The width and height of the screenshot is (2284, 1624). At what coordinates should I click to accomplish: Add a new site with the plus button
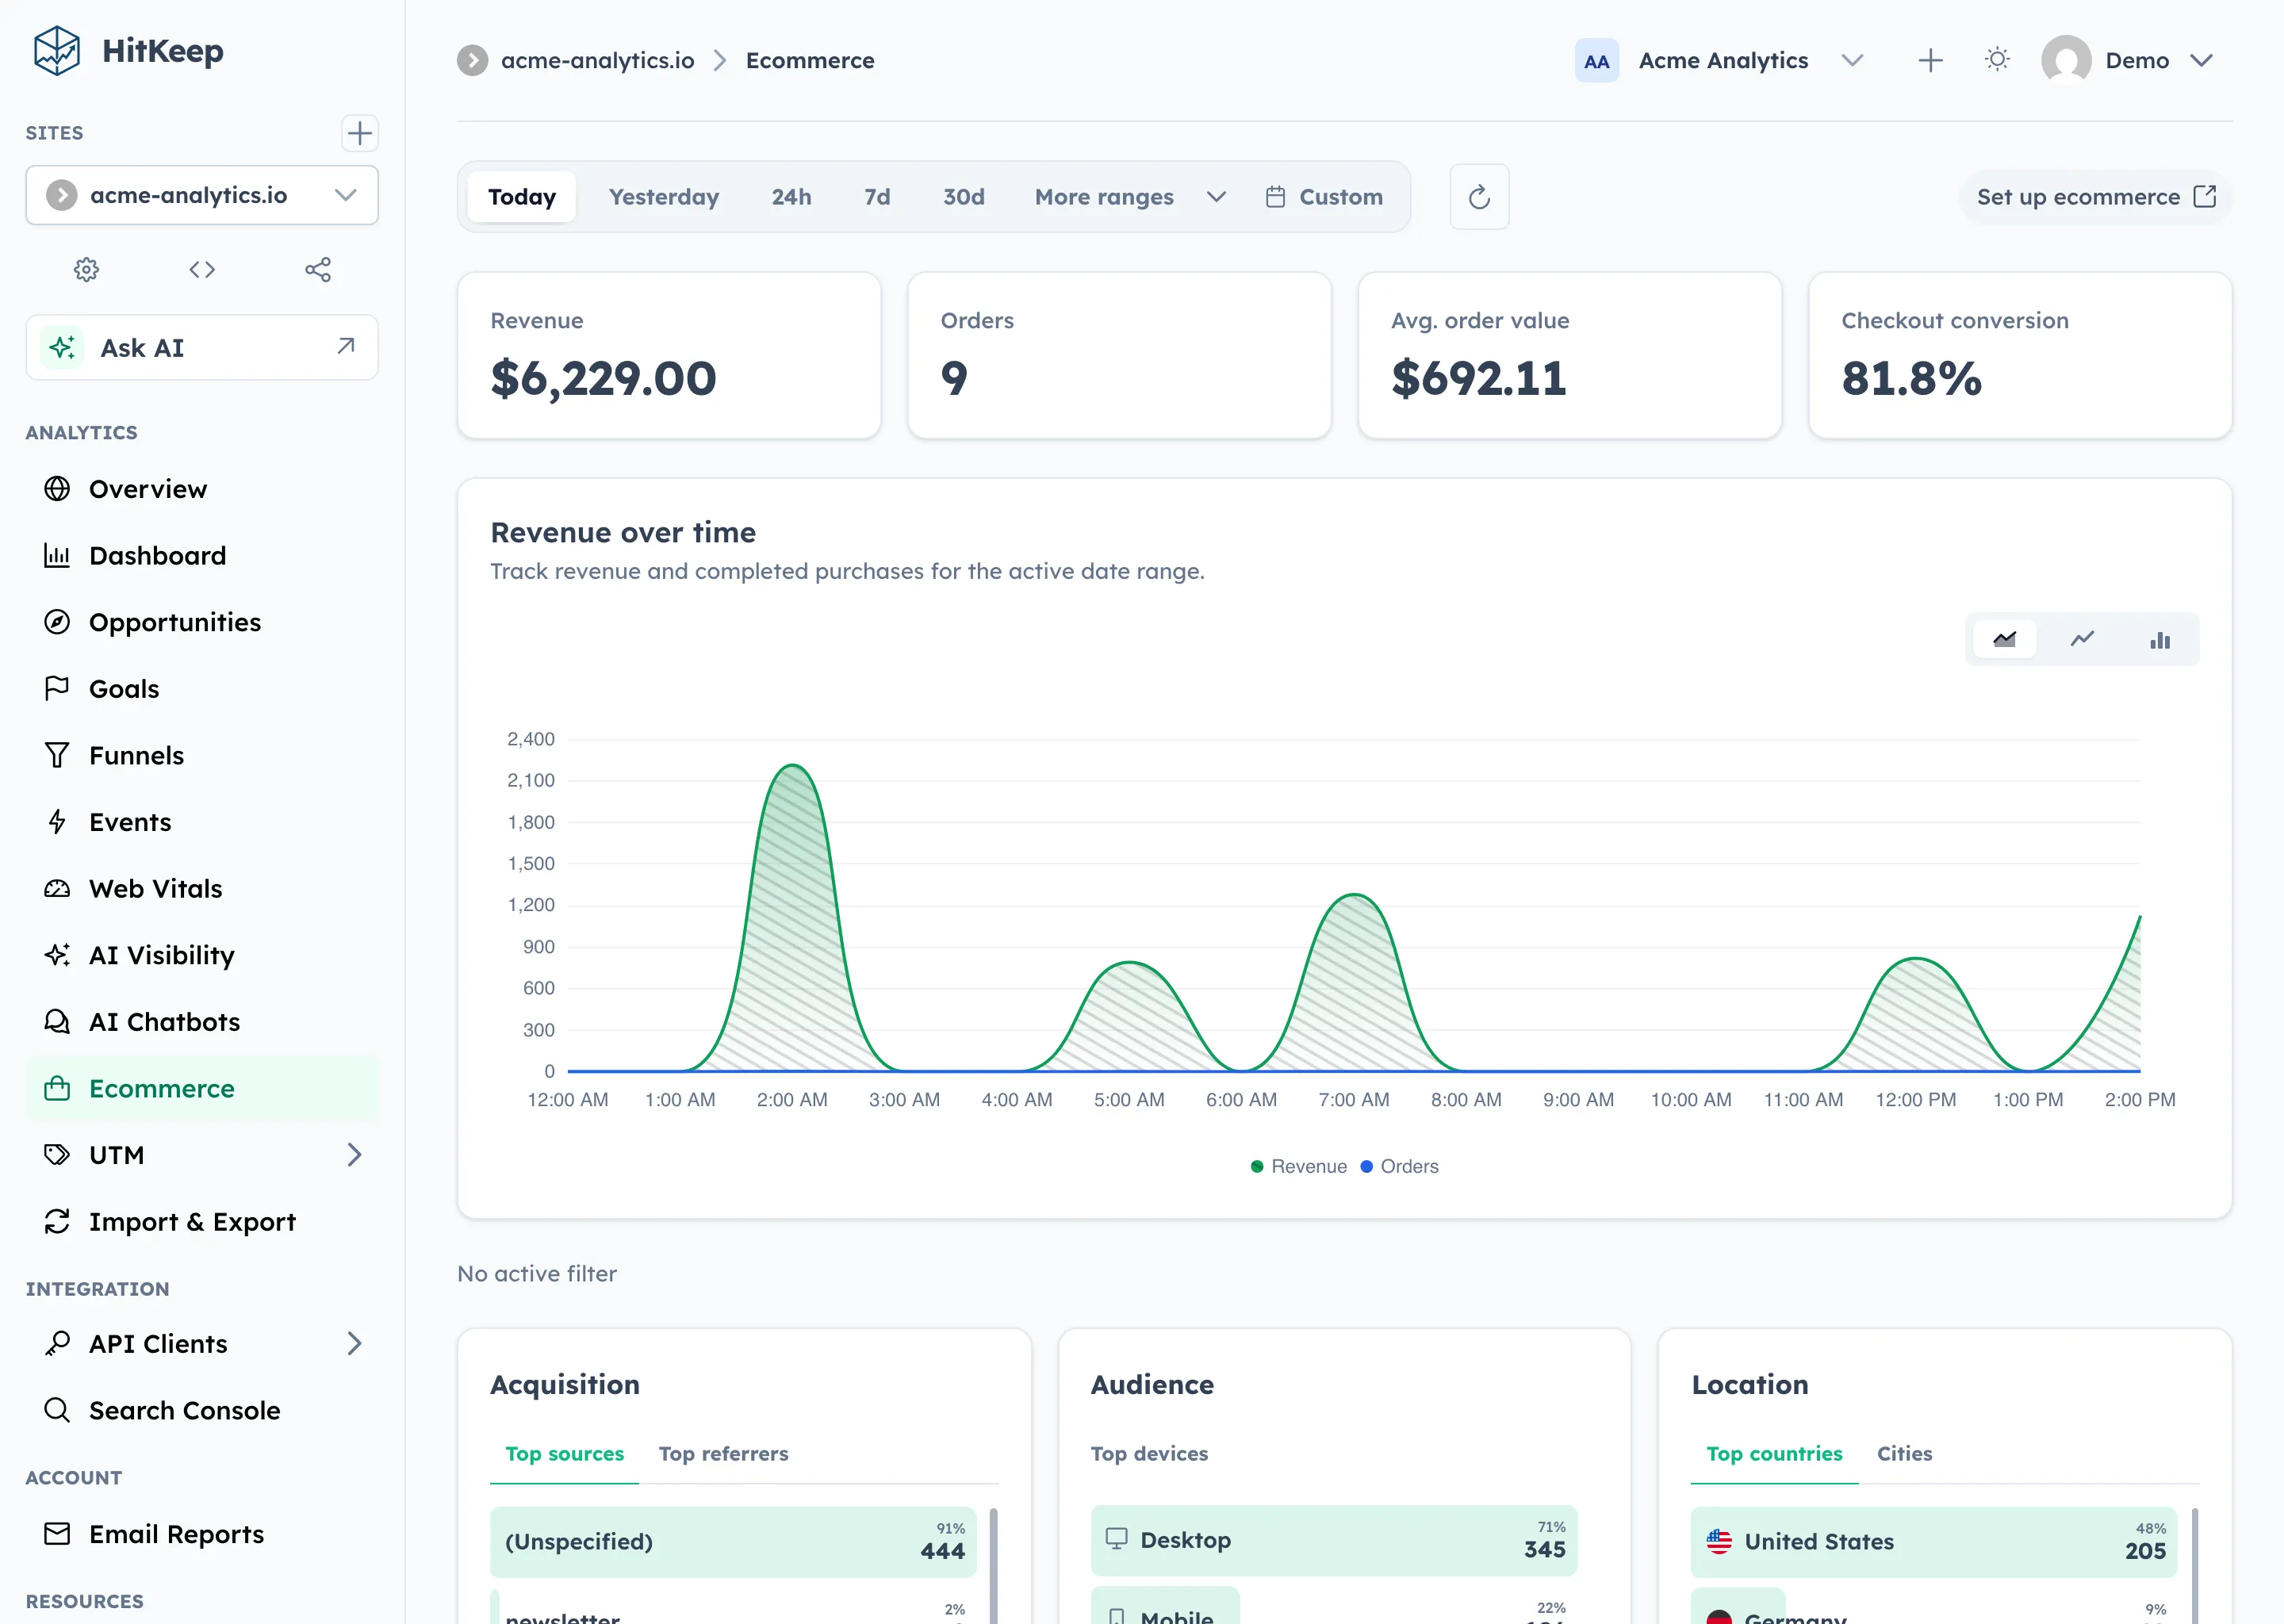[x=359, y=133]
